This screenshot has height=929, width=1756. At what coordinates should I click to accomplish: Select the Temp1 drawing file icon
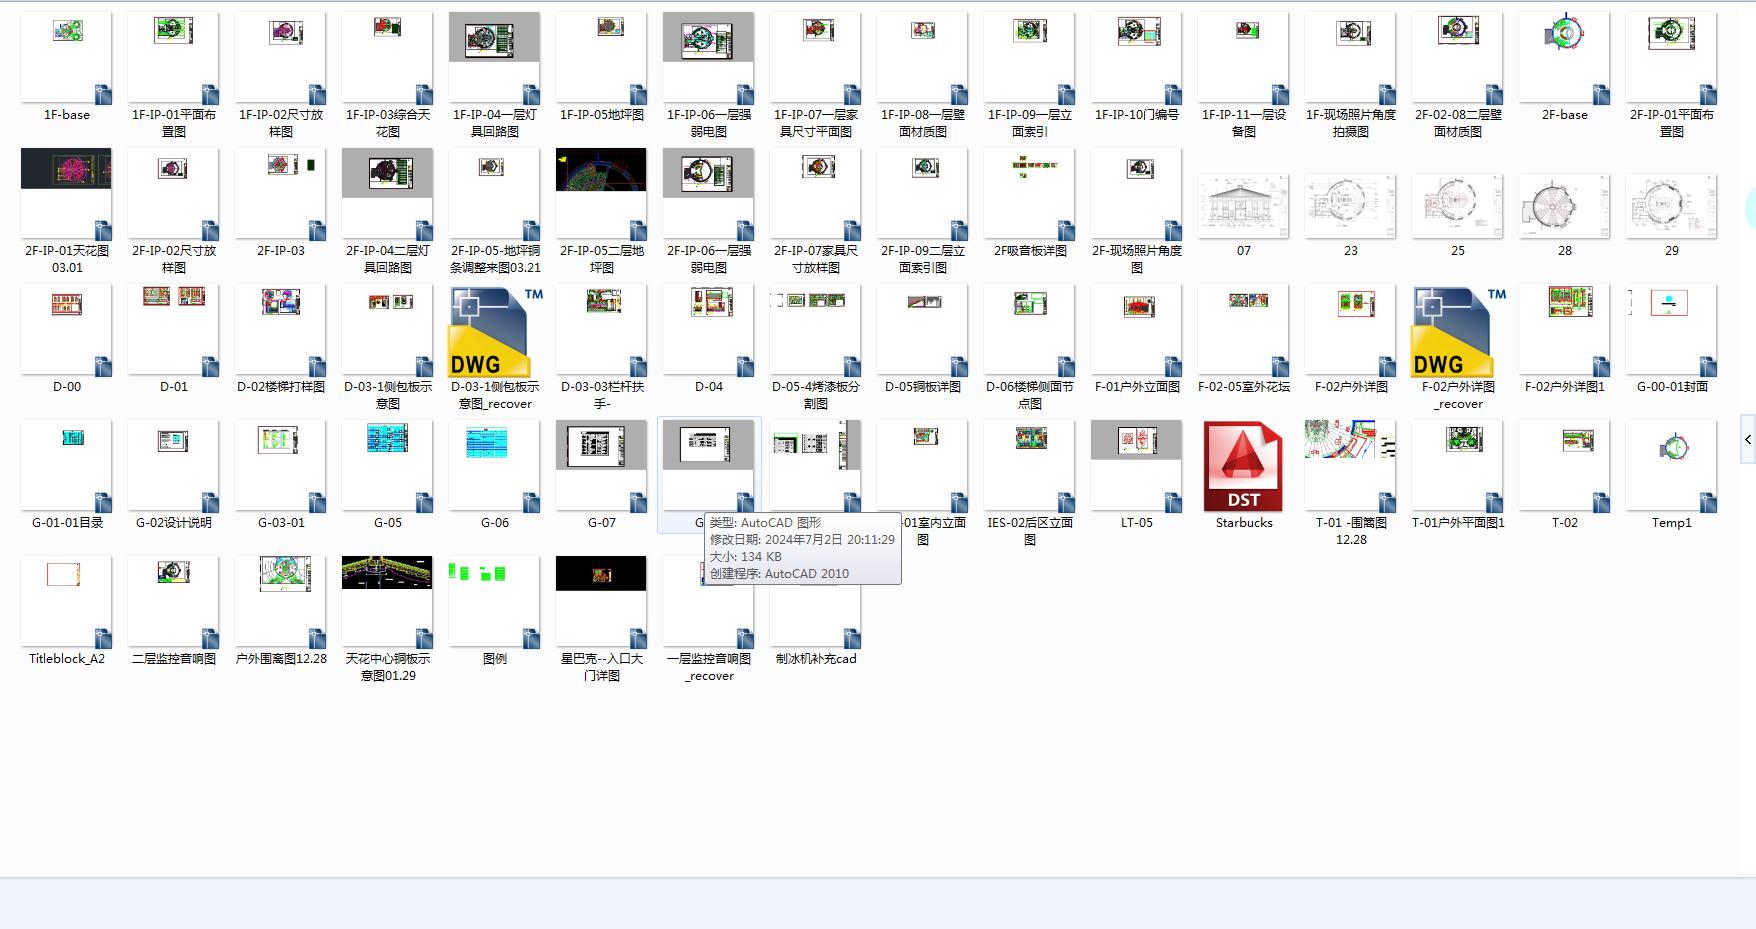(1671, 466)
